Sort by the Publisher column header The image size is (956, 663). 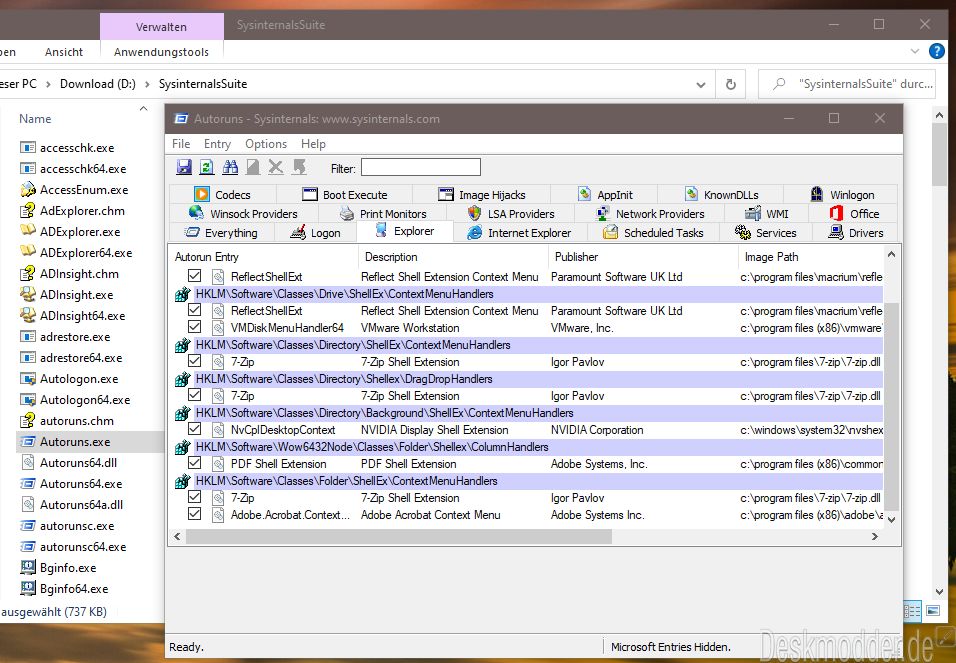click(x=643, y=257)
